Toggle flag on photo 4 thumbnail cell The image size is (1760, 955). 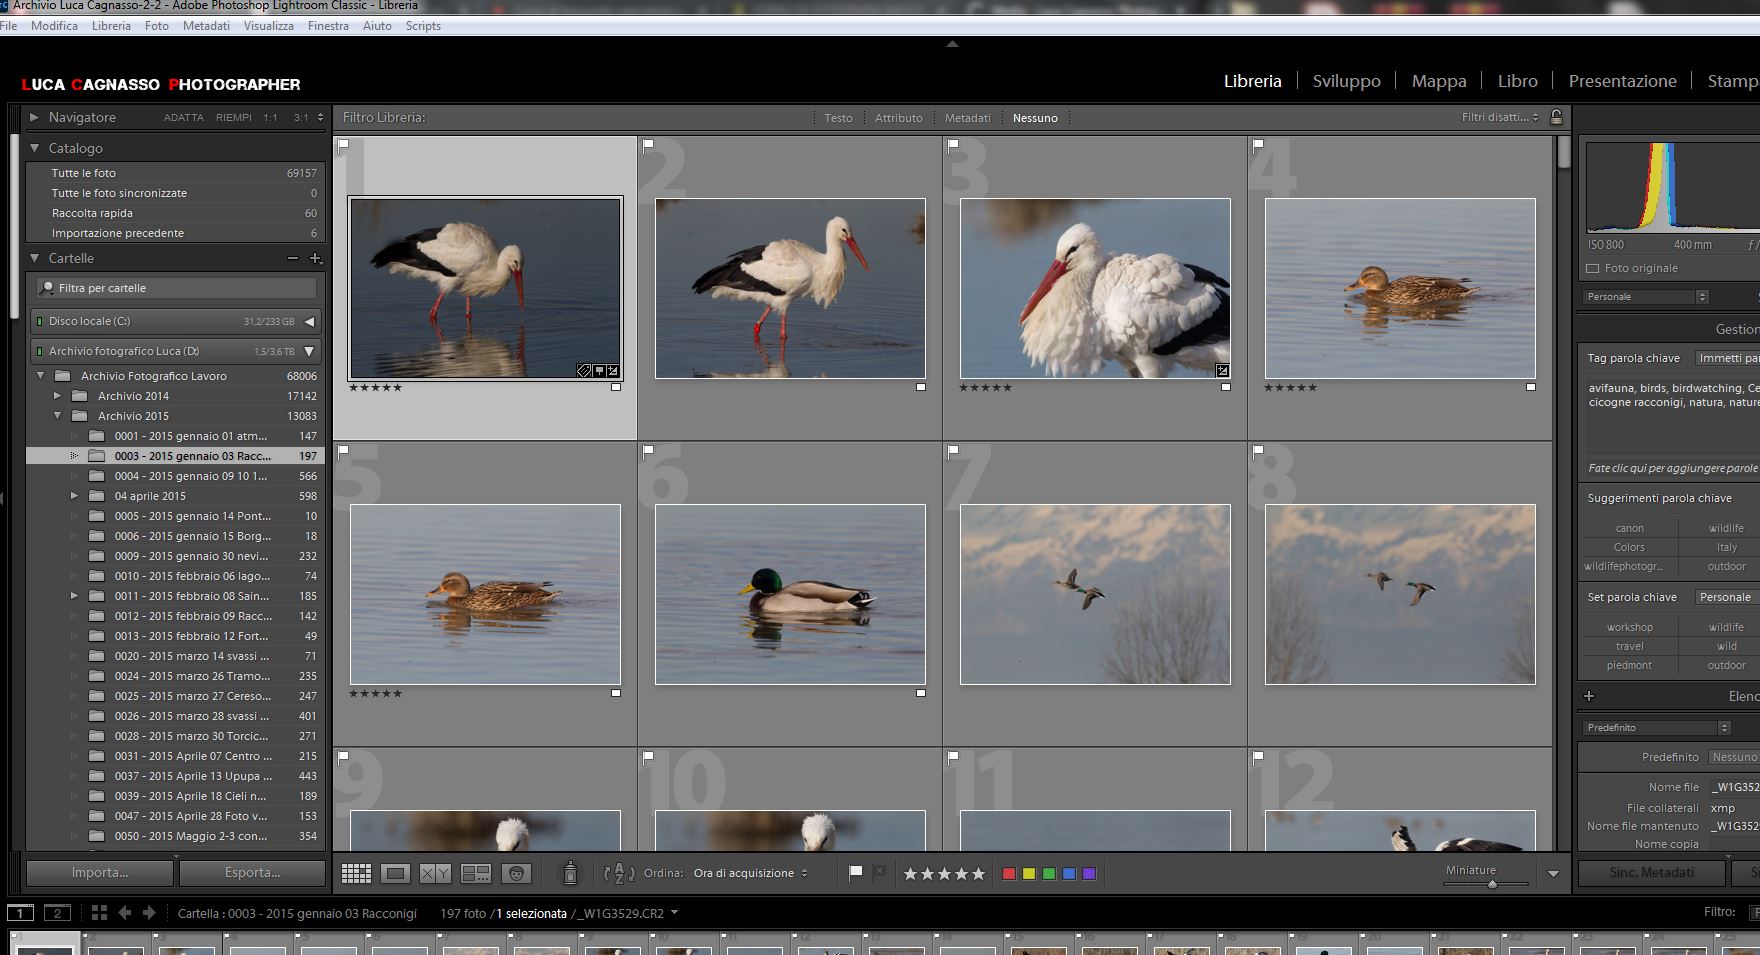coord(1258,146)
